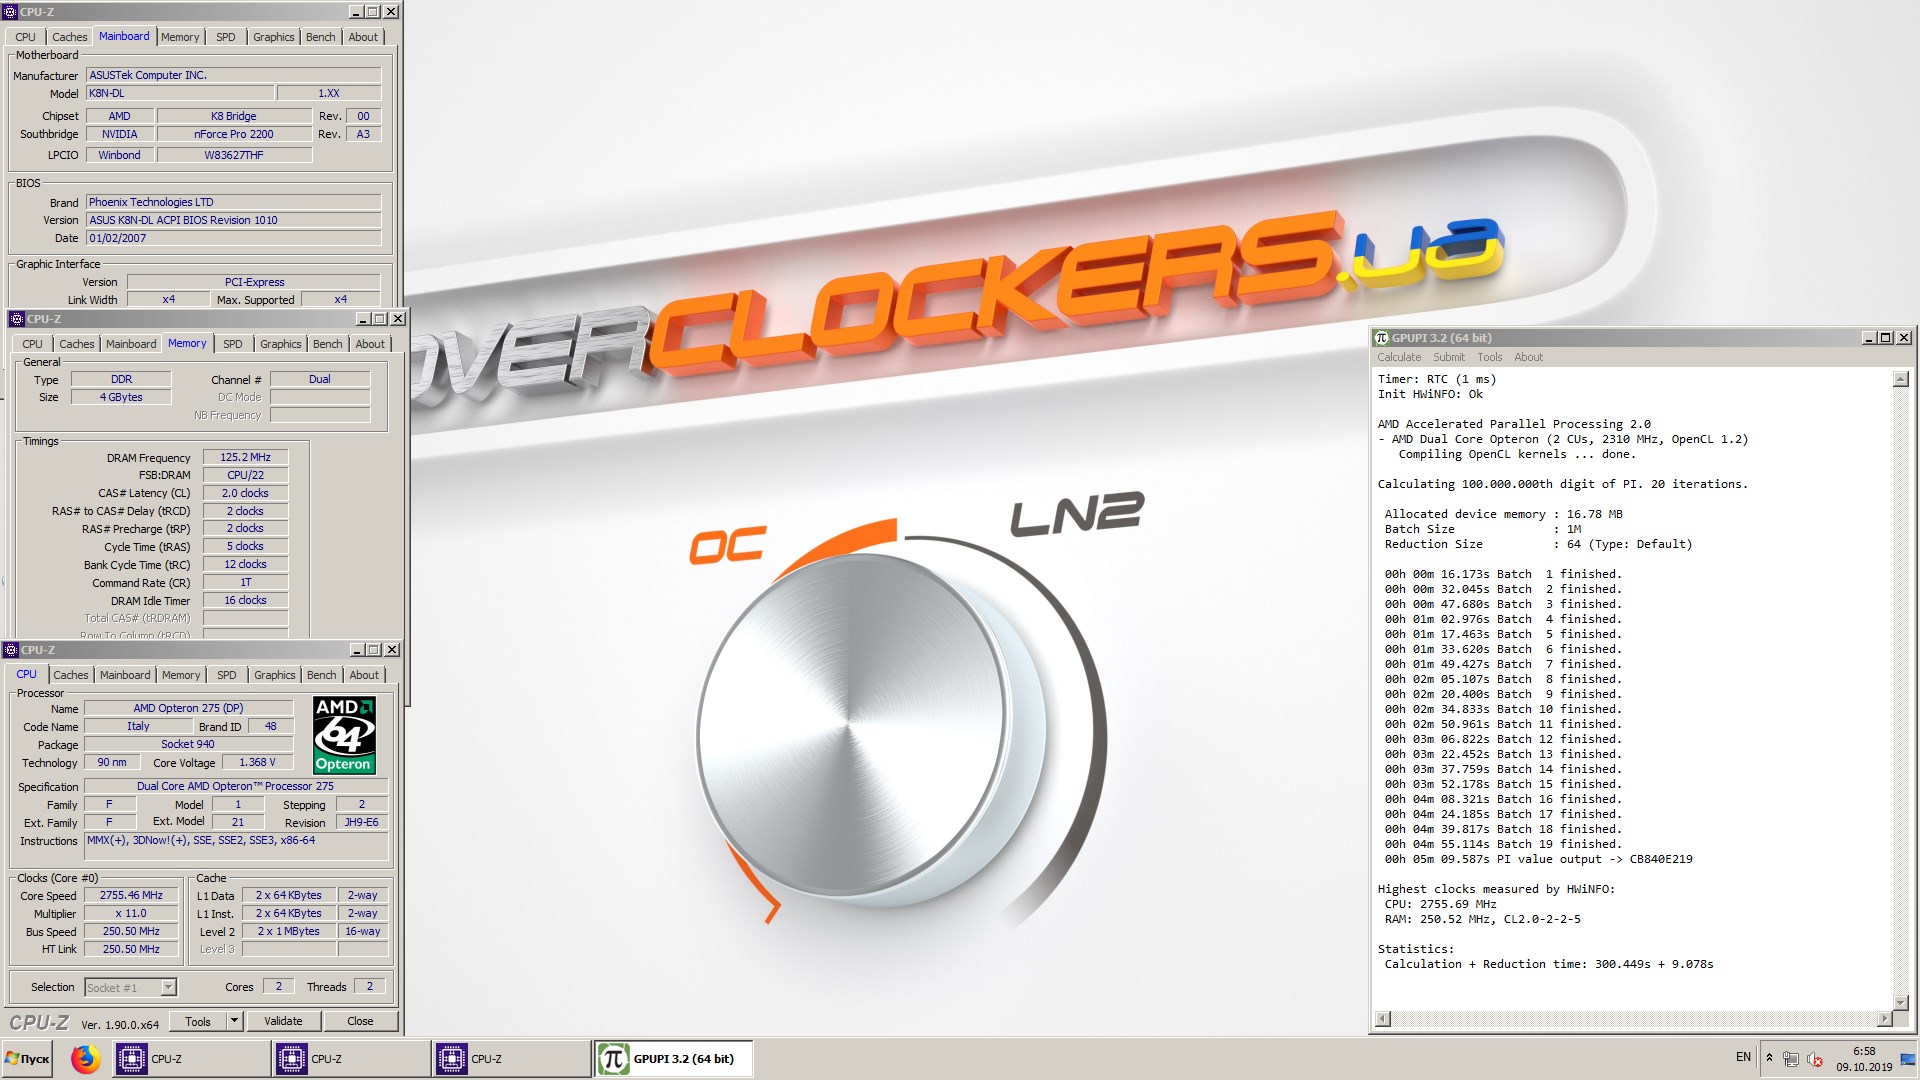Open the Пуск Start menu

point(28,1058)
